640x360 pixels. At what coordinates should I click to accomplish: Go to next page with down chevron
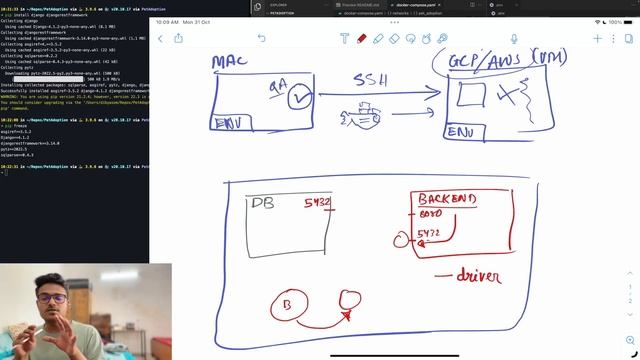[630, 315]
